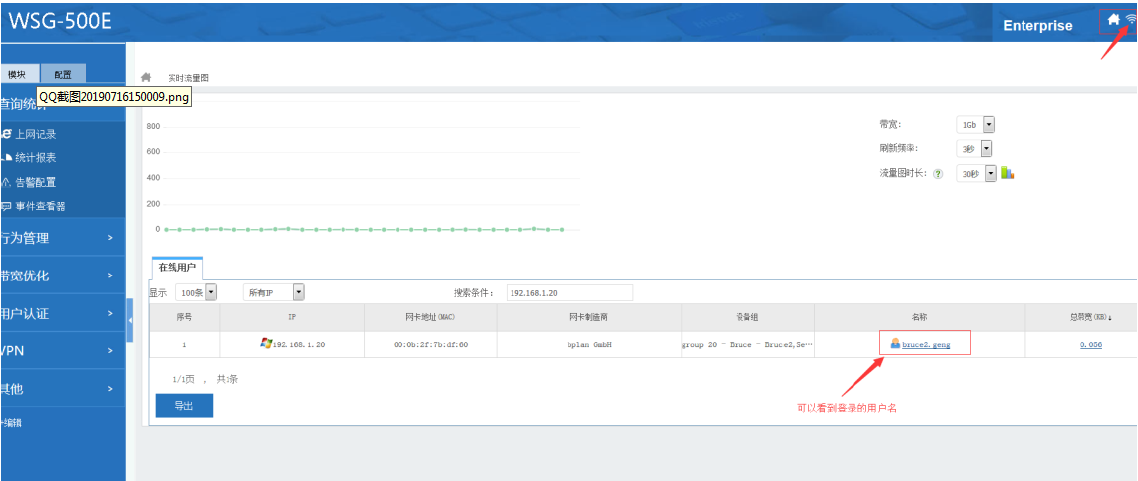
Task: Expand the 带宽优化 sidebar section
Action: [x=62, y=276]
